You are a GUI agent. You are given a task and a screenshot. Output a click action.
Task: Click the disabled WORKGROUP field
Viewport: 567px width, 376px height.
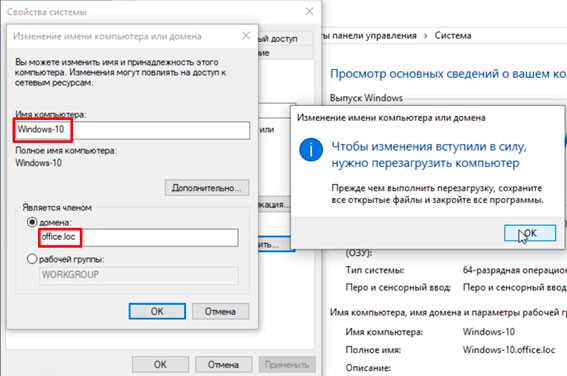coord(138,275)
